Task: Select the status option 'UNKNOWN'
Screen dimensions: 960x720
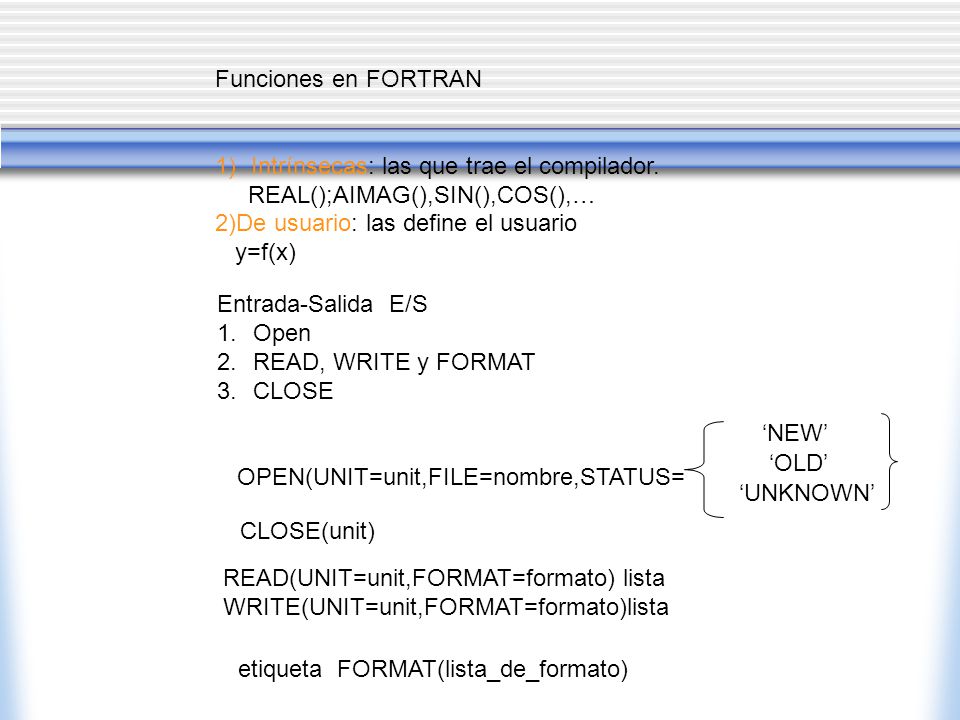Action: (807, 493)
